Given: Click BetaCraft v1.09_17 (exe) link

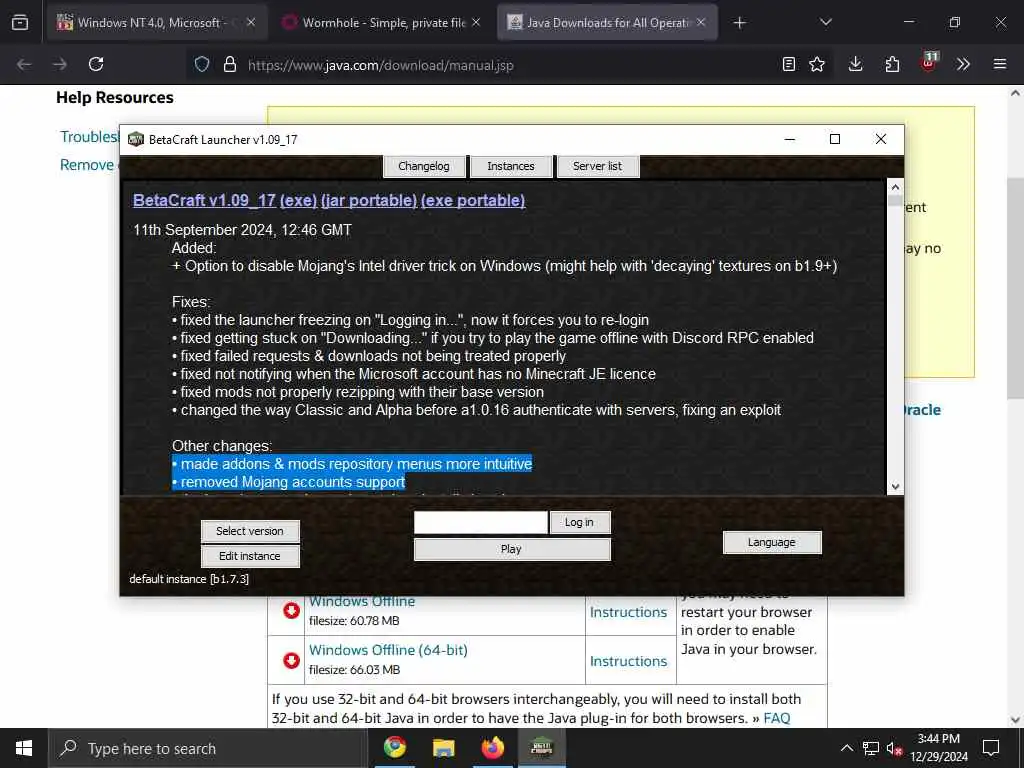Looking at the screenshot, I should pos(225,200).
